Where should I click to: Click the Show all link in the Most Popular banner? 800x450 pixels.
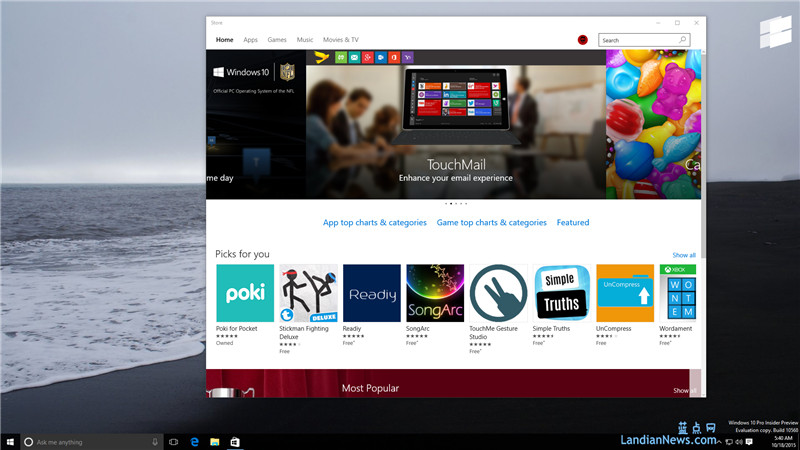[x=684, y=390]
